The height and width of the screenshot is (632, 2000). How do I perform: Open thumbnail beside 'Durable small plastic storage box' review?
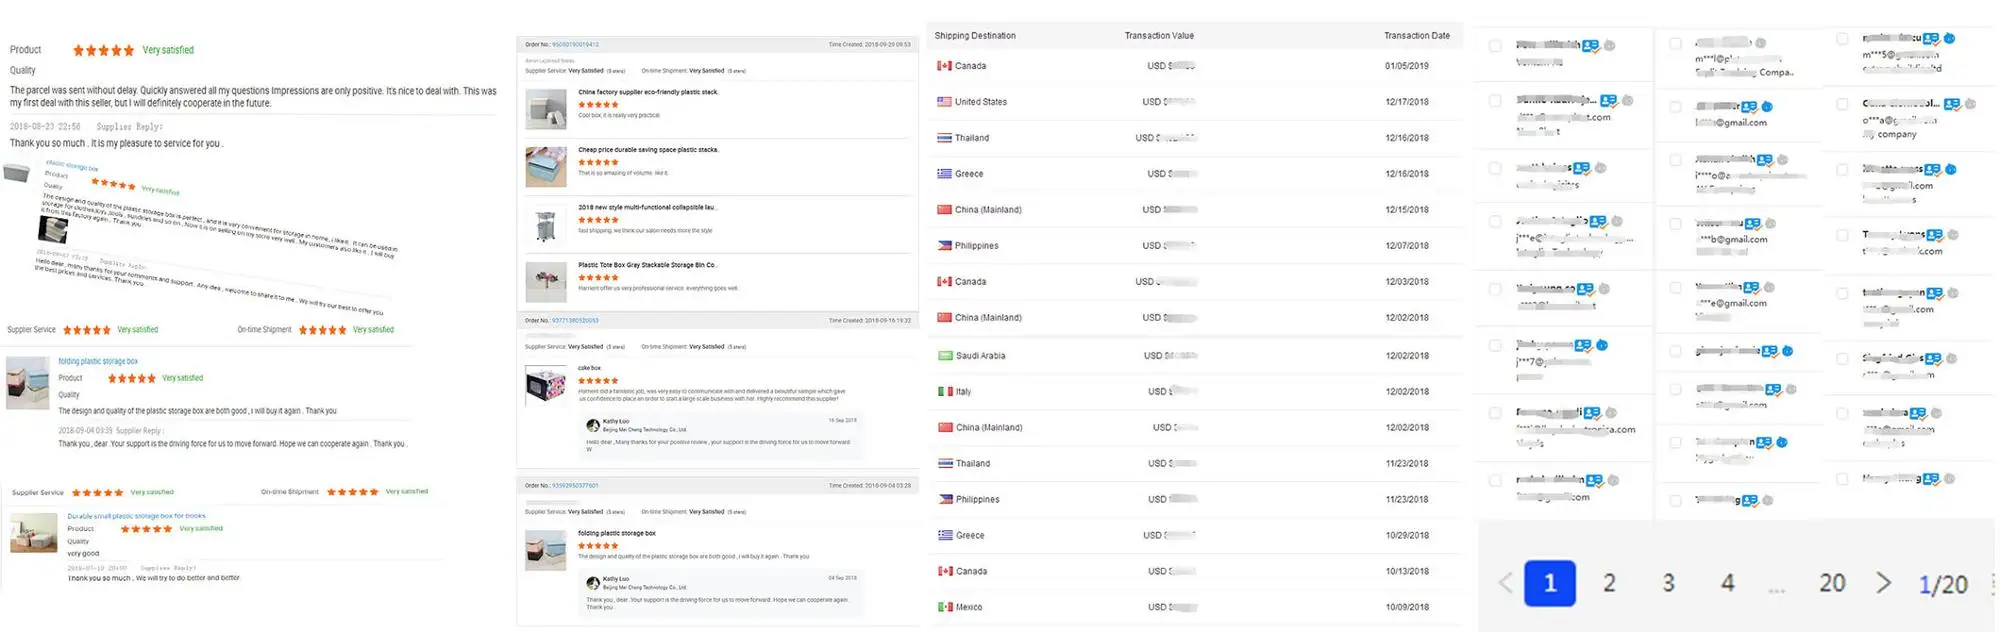coord(34,534)
